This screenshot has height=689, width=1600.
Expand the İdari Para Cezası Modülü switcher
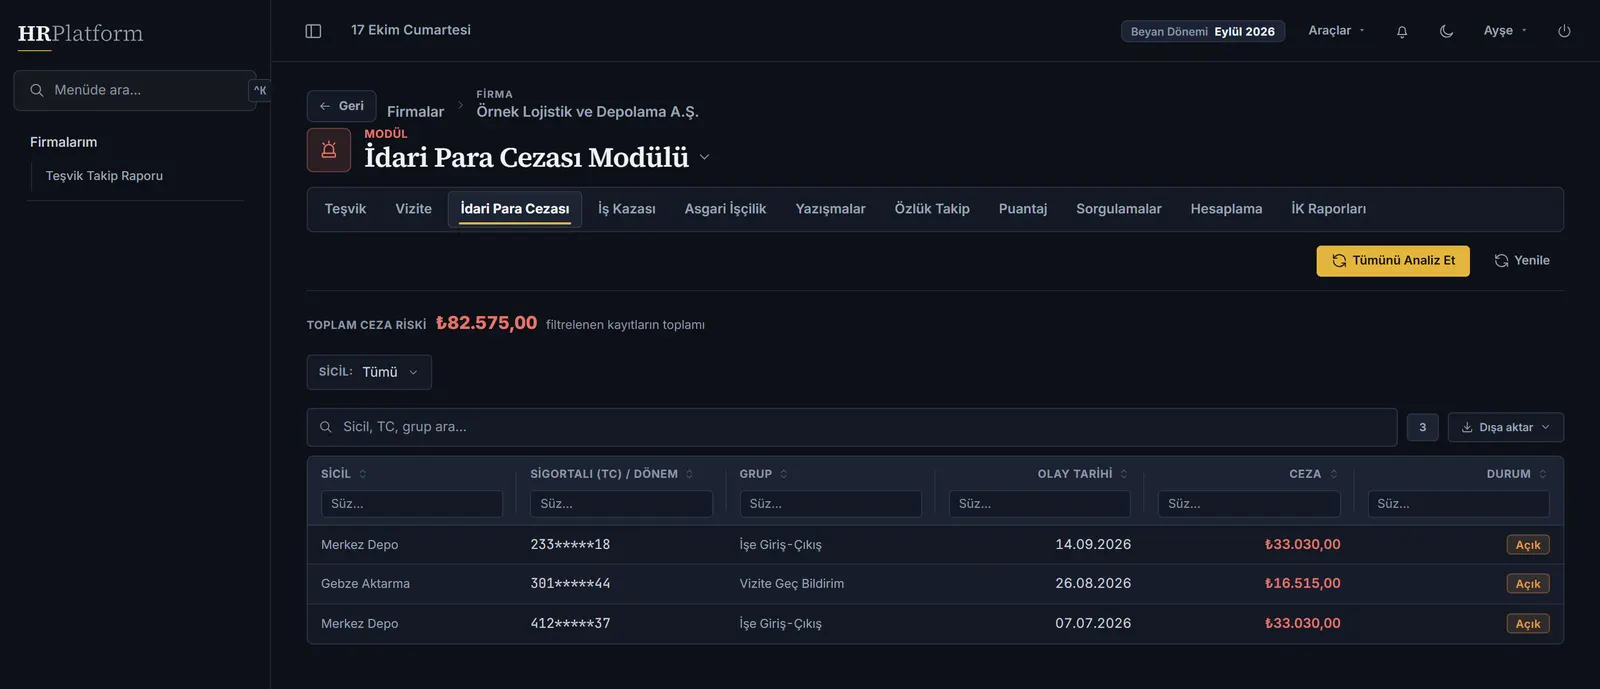click(x=704, y=157)
